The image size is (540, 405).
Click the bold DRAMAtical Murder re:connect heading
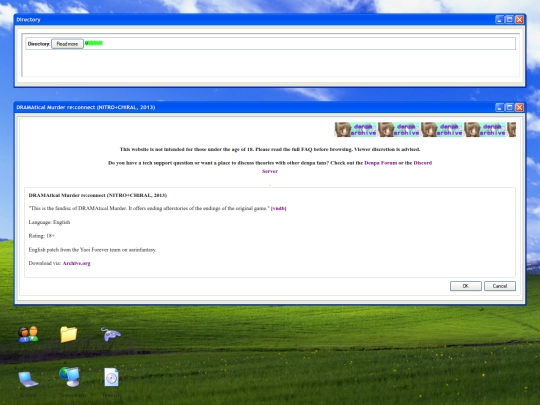pos(98,195)
